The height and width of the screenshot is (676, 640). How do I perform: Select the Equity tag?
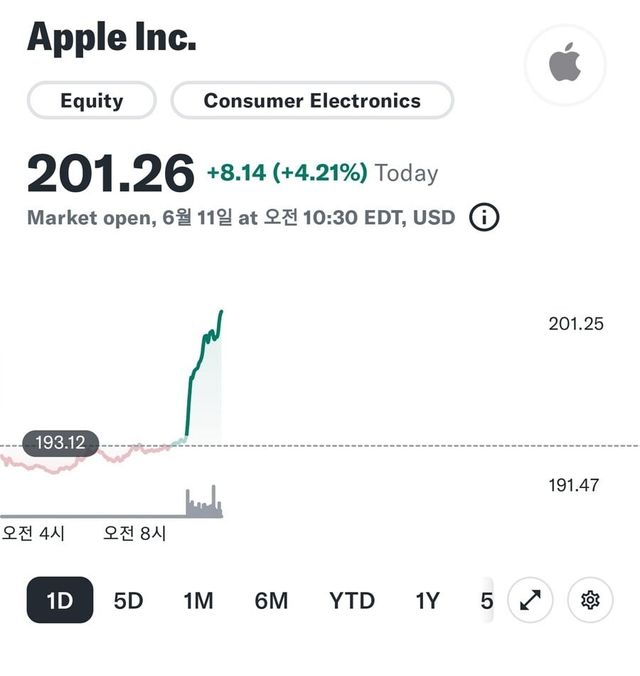tap(91, 101)
